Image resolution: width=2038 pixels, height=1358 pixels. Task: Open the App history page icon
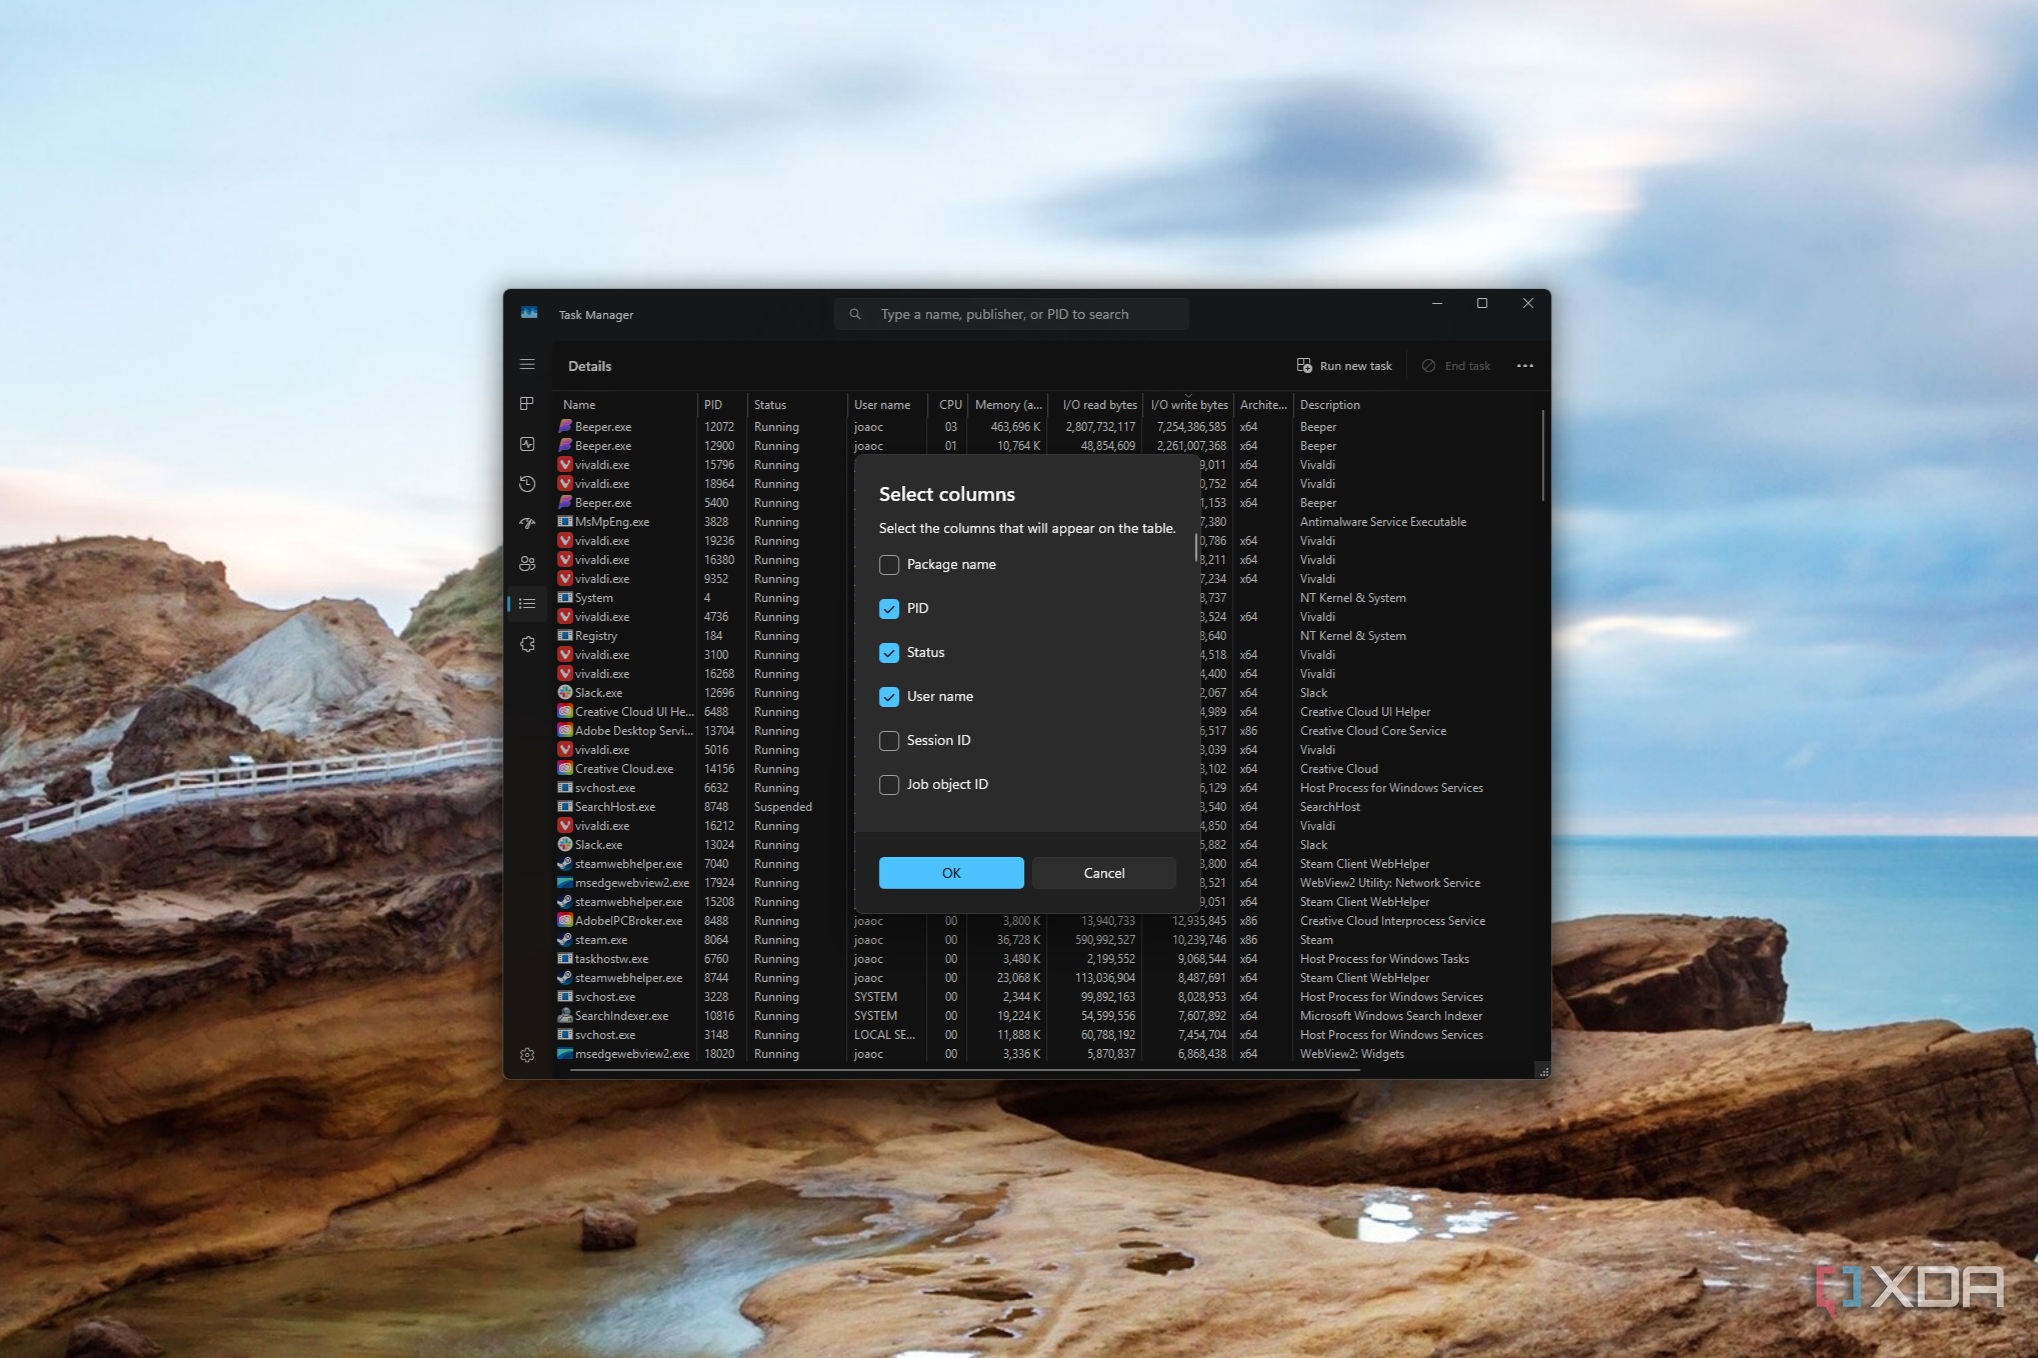(527, 484)
